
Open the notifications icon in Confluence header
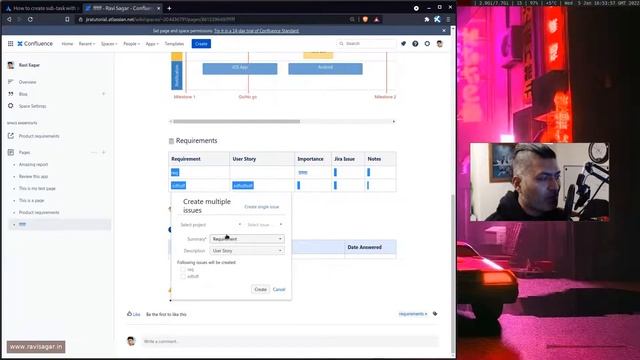click(403, 44)
